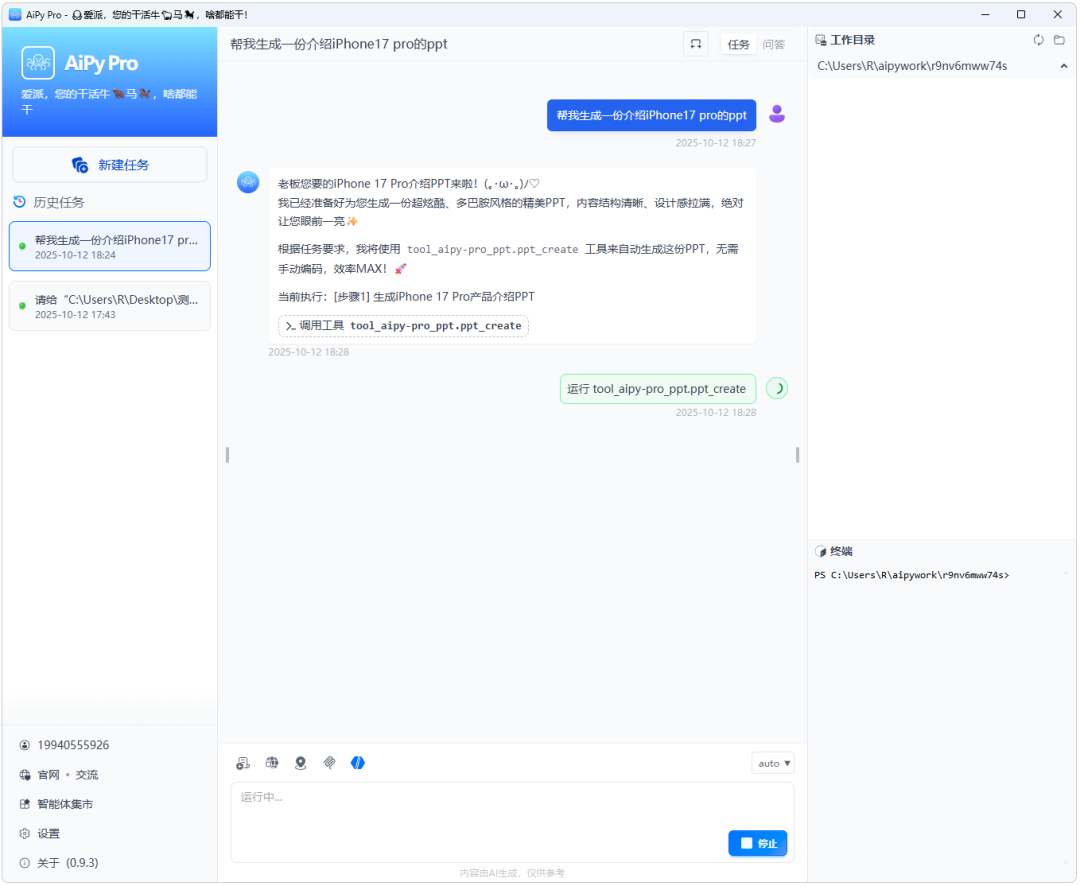Image resolution: width=1080 pixels, height=886 pixels.
Task: Click the account user icon in sidebar
Action: [x=25, y=745]
